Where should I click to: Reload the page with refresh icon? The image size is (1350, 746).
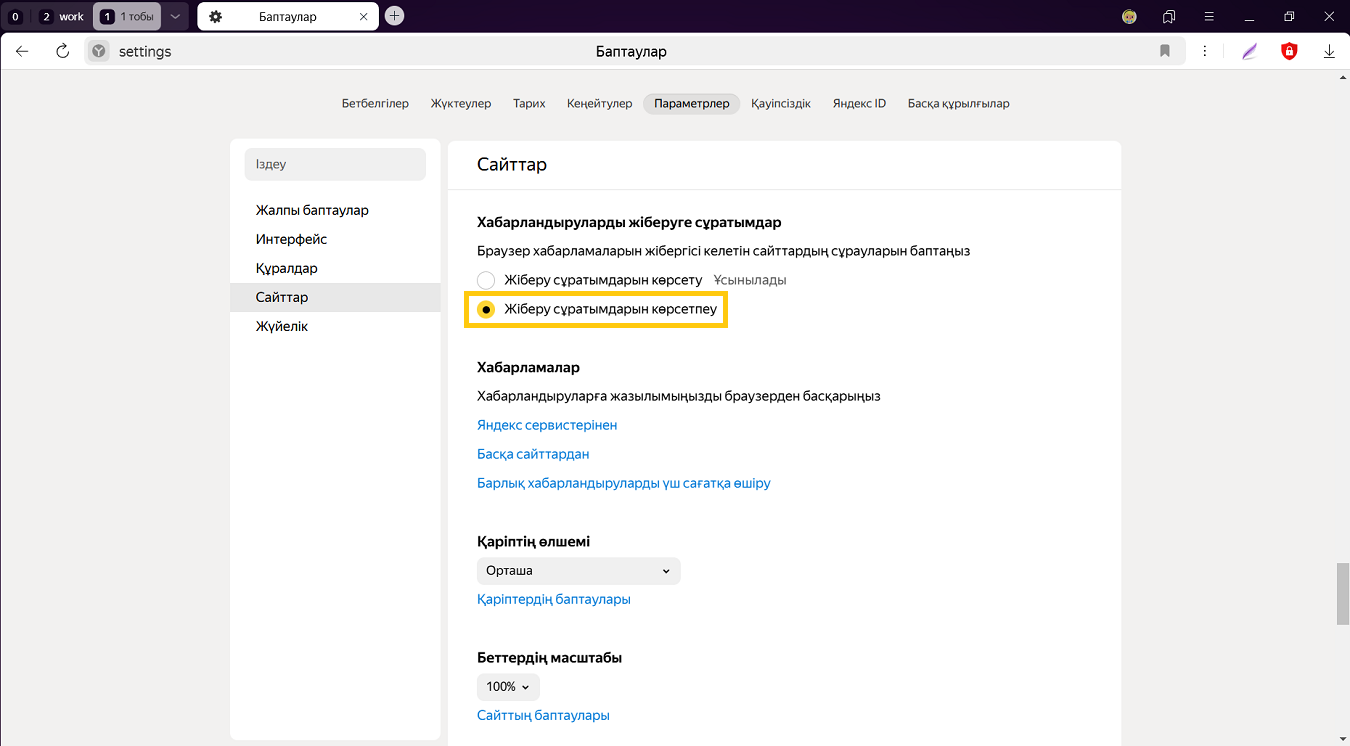coord(62,51)
